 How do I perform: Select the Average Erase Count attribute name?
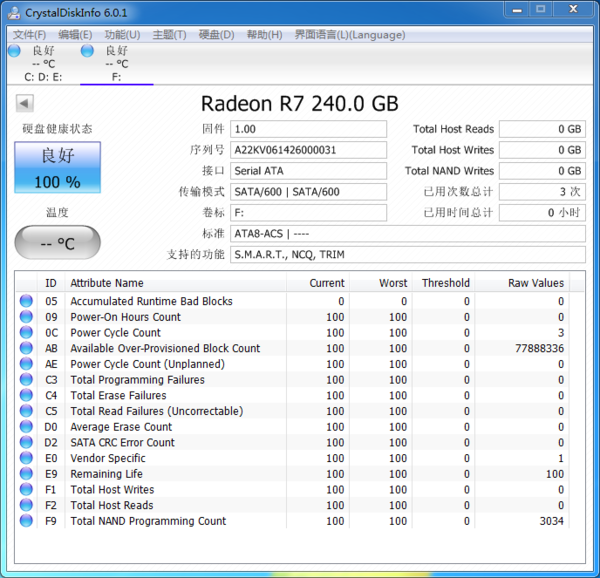click(x=121, y=427)
